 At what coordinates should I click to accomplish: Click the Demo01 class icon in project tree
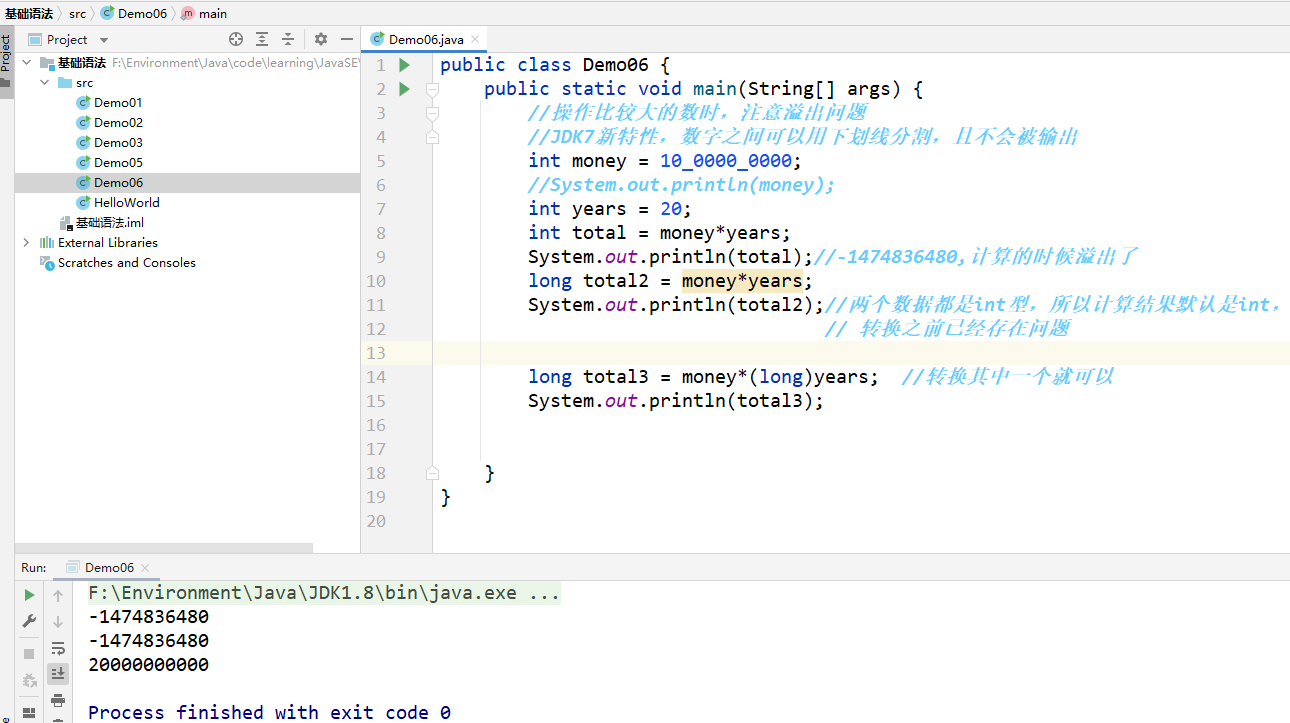84,103
